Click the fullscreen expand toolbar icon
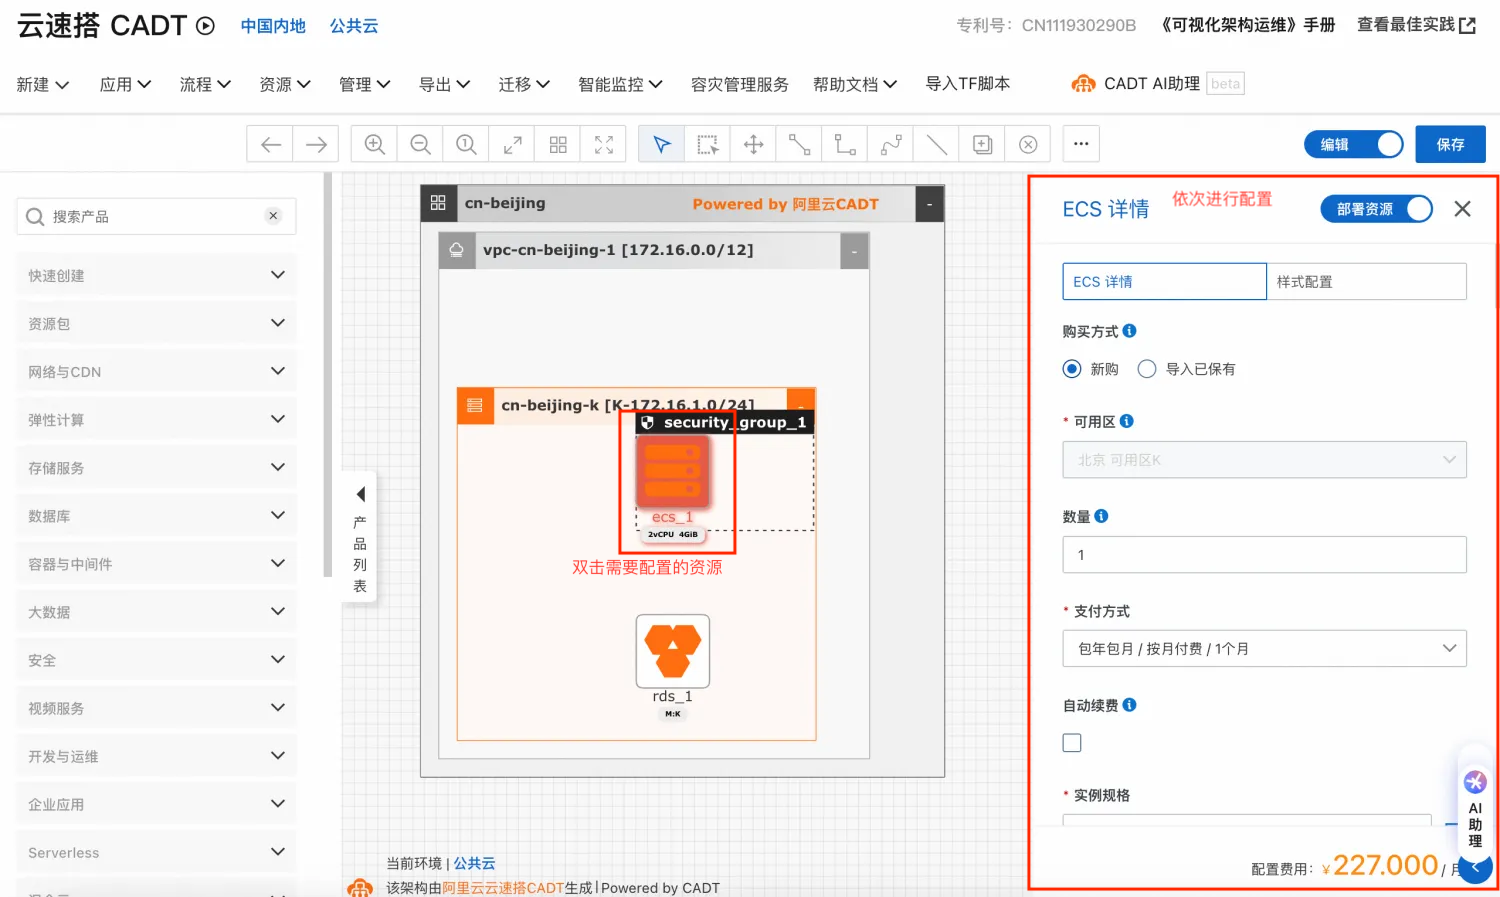1500x897 pixels. [604, 145]
